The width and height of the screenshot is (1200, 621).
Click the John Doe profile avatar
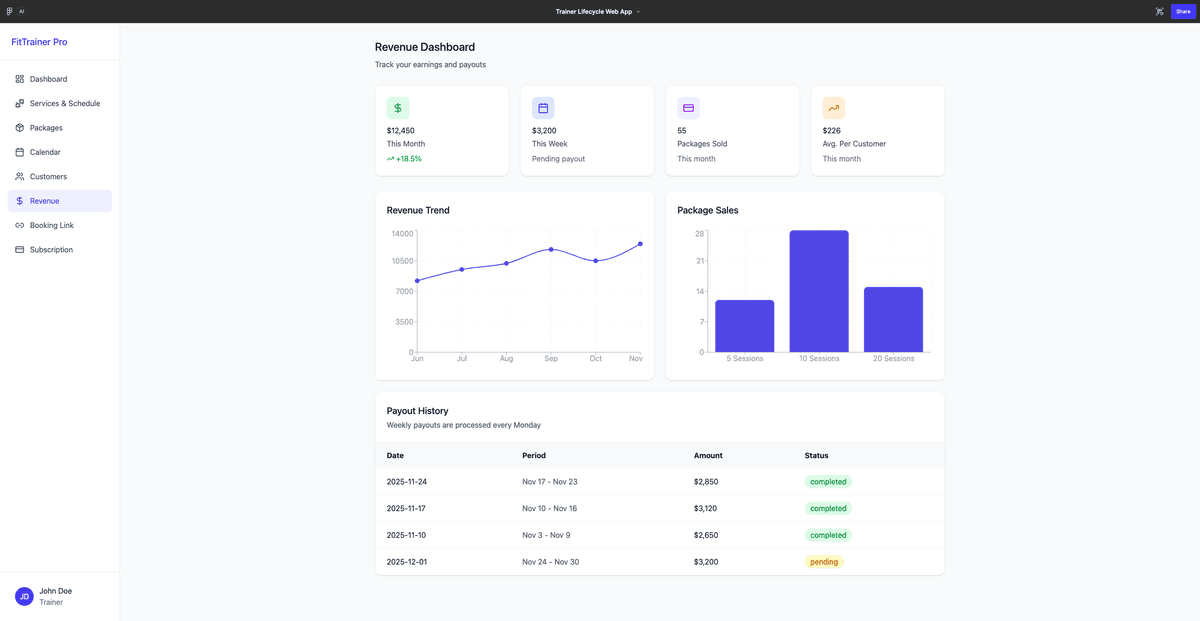coord(23,596)
